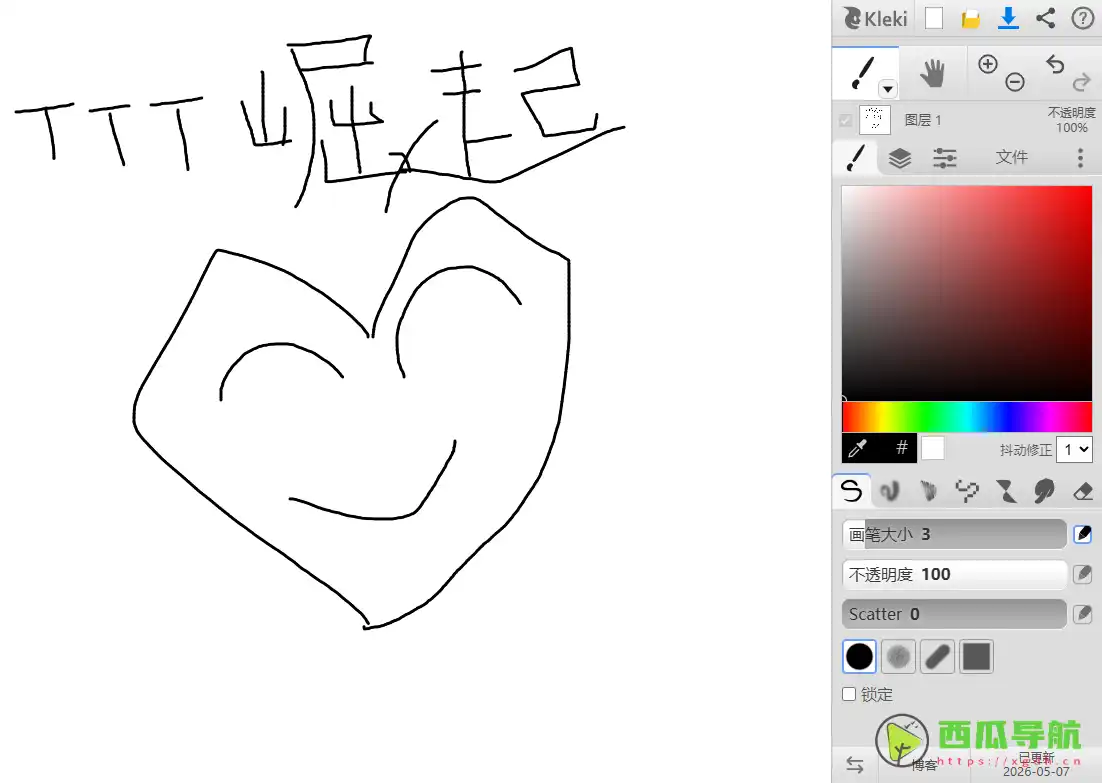Enable the 锁定 lock checkbox
This screenshot has width=1102, height=783.
click(x=849, y=694)
